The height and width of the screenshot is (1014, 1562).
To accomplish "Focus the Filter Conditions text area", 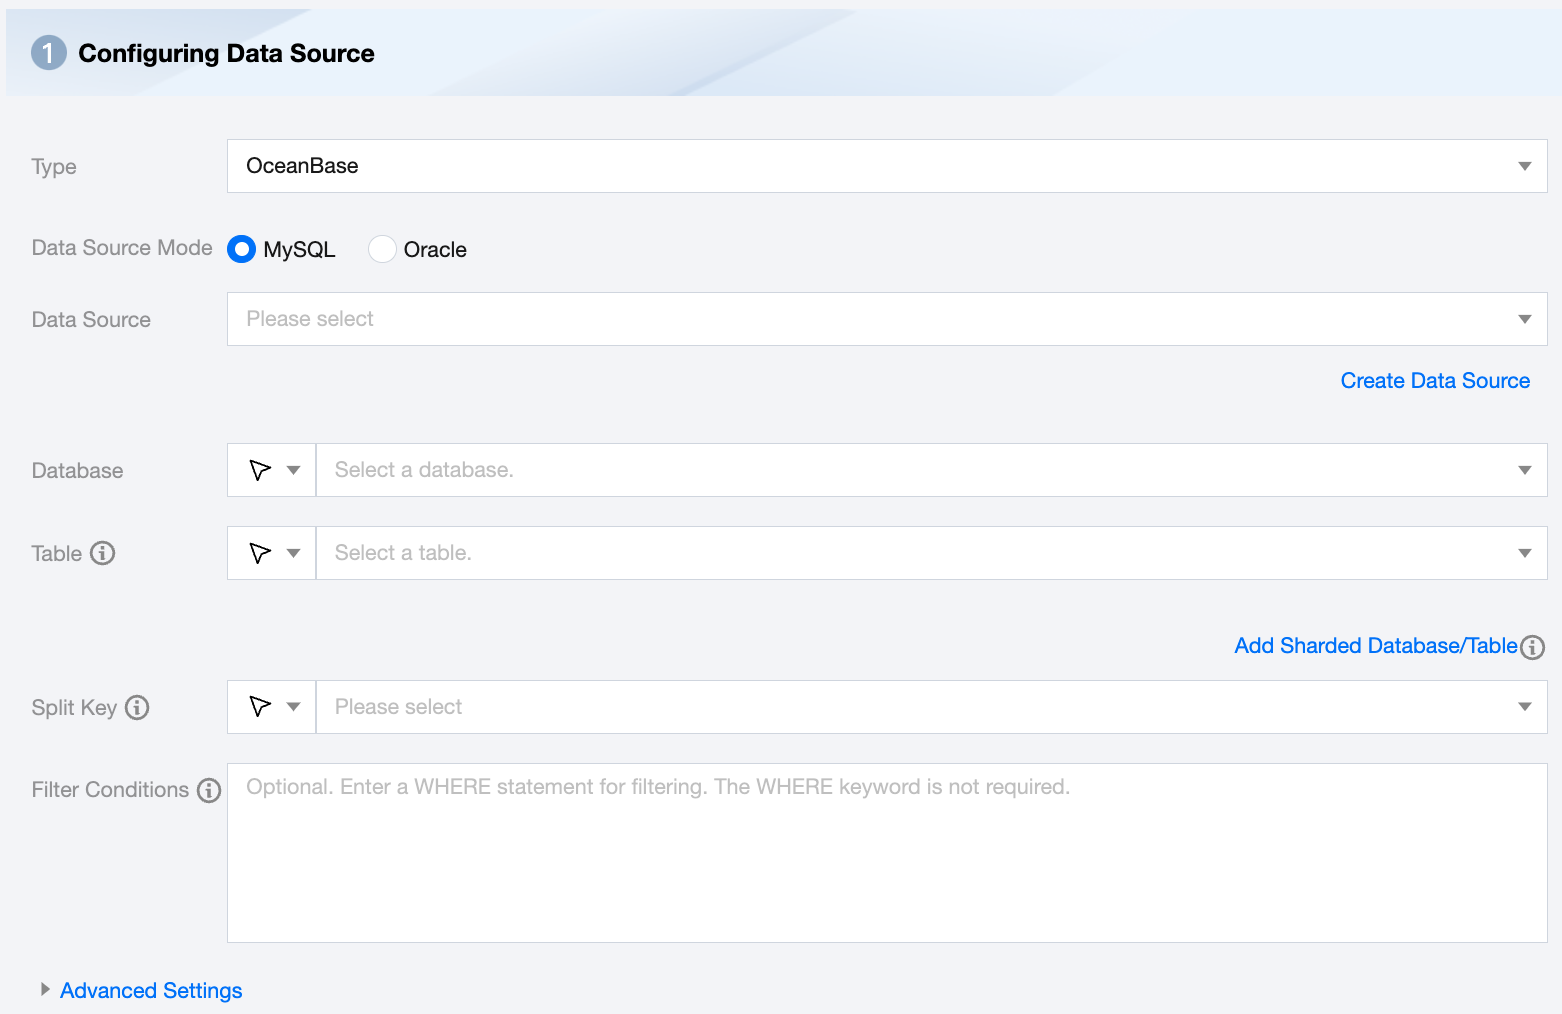I will [x=887, y=853].
